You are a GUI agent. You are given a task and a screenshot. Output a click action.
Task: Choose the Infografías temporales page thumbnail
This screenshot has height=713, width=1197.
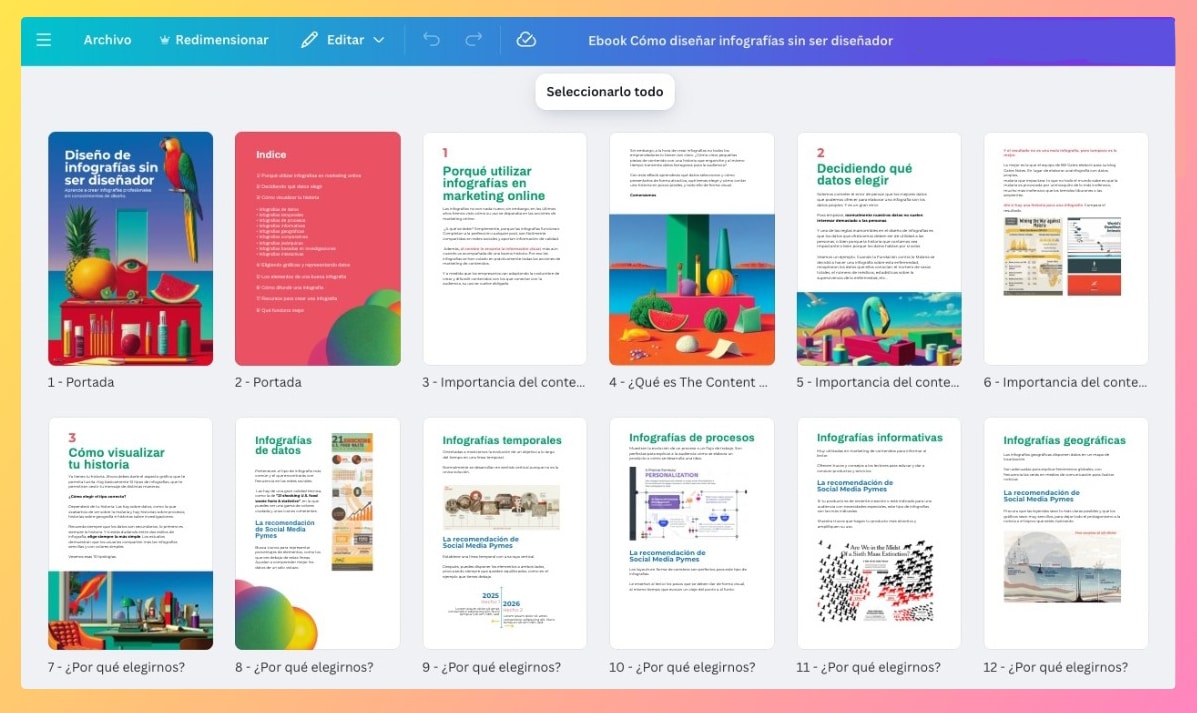504,533
